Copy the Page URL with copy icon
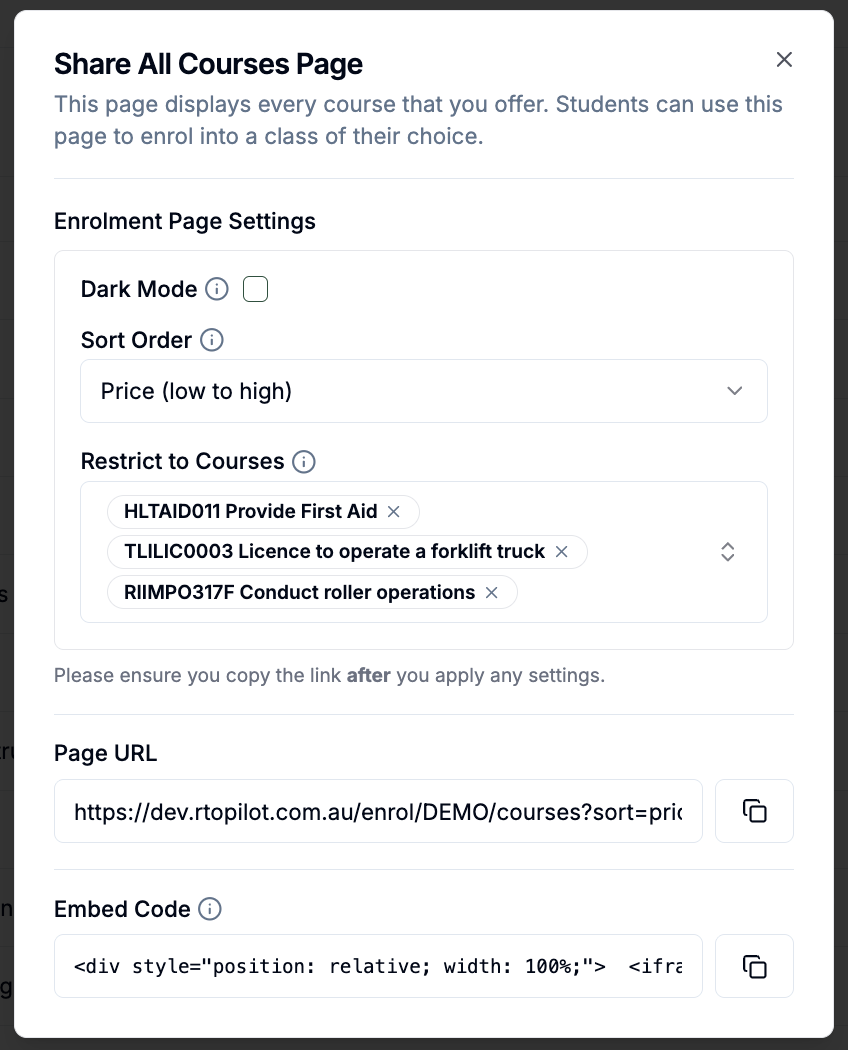 tap(754, 811)
